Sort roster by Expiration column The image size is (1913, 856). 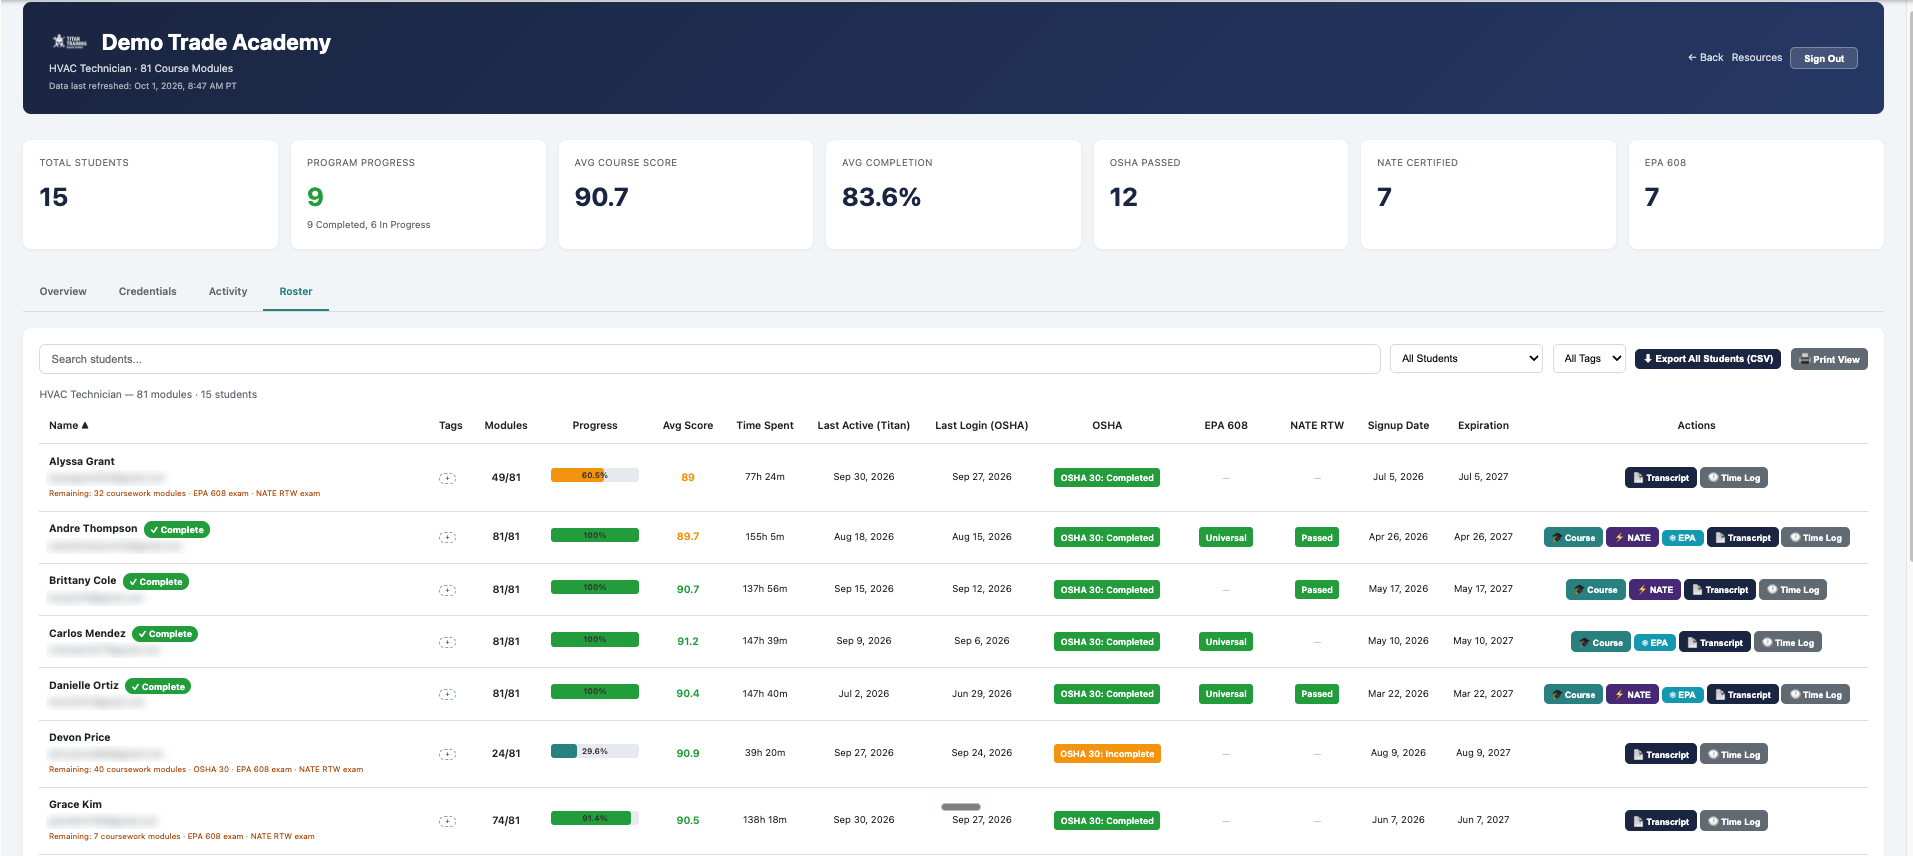[1483, 426]
